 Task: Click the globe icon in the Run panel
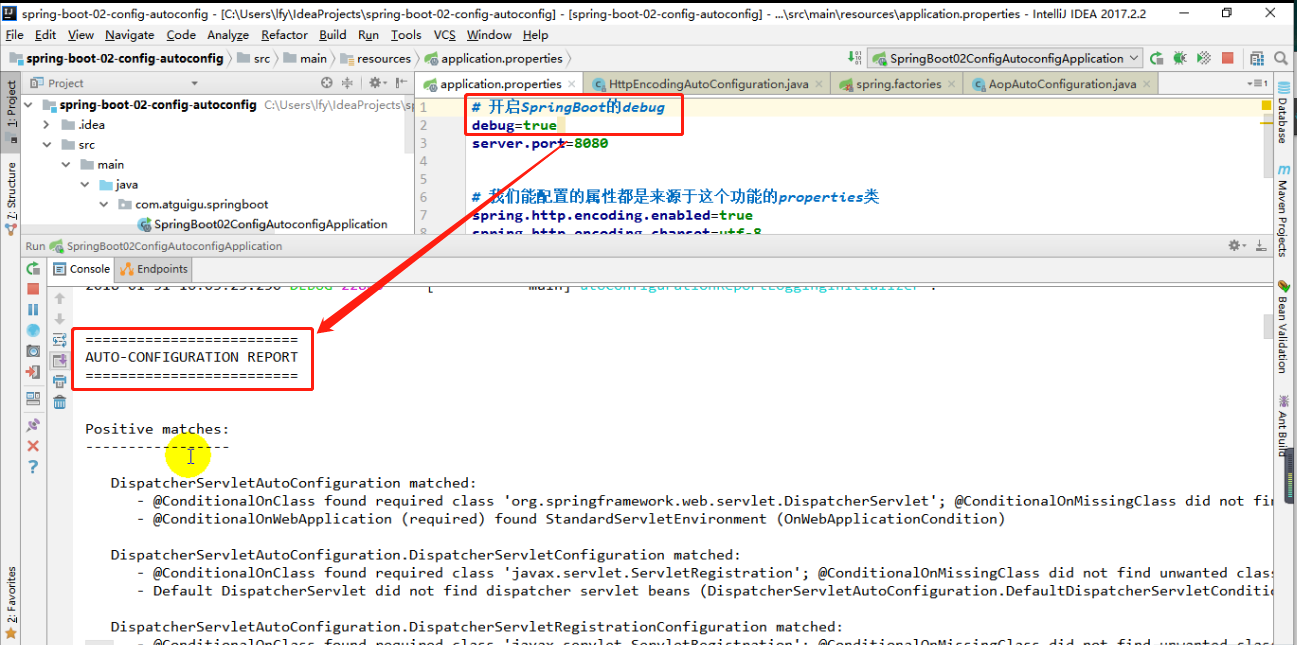click(x=33, y=330)
